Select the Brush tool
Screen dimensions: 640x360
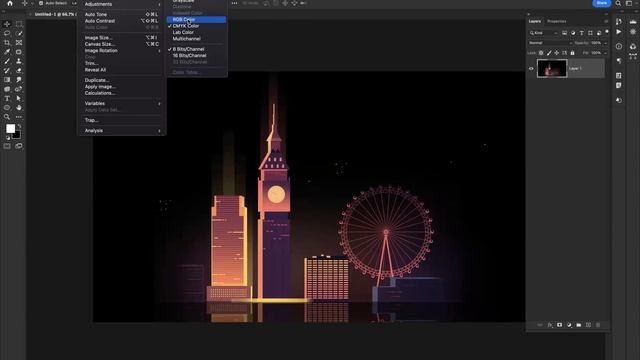click(7, 61)
